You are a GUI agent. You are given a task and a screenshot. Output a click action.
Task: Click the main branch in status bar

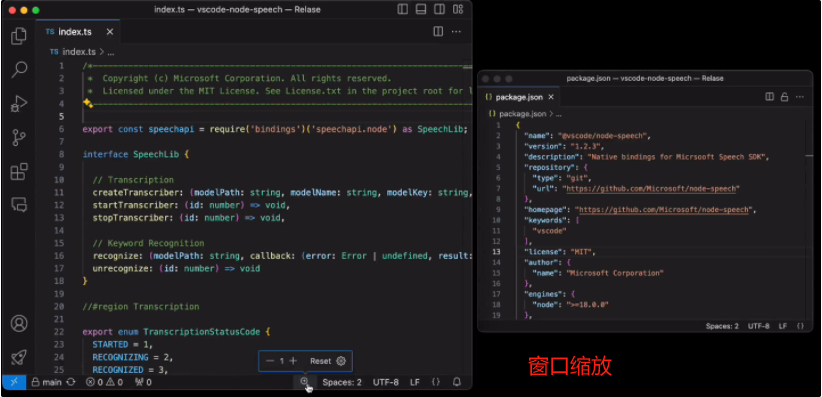47,382
